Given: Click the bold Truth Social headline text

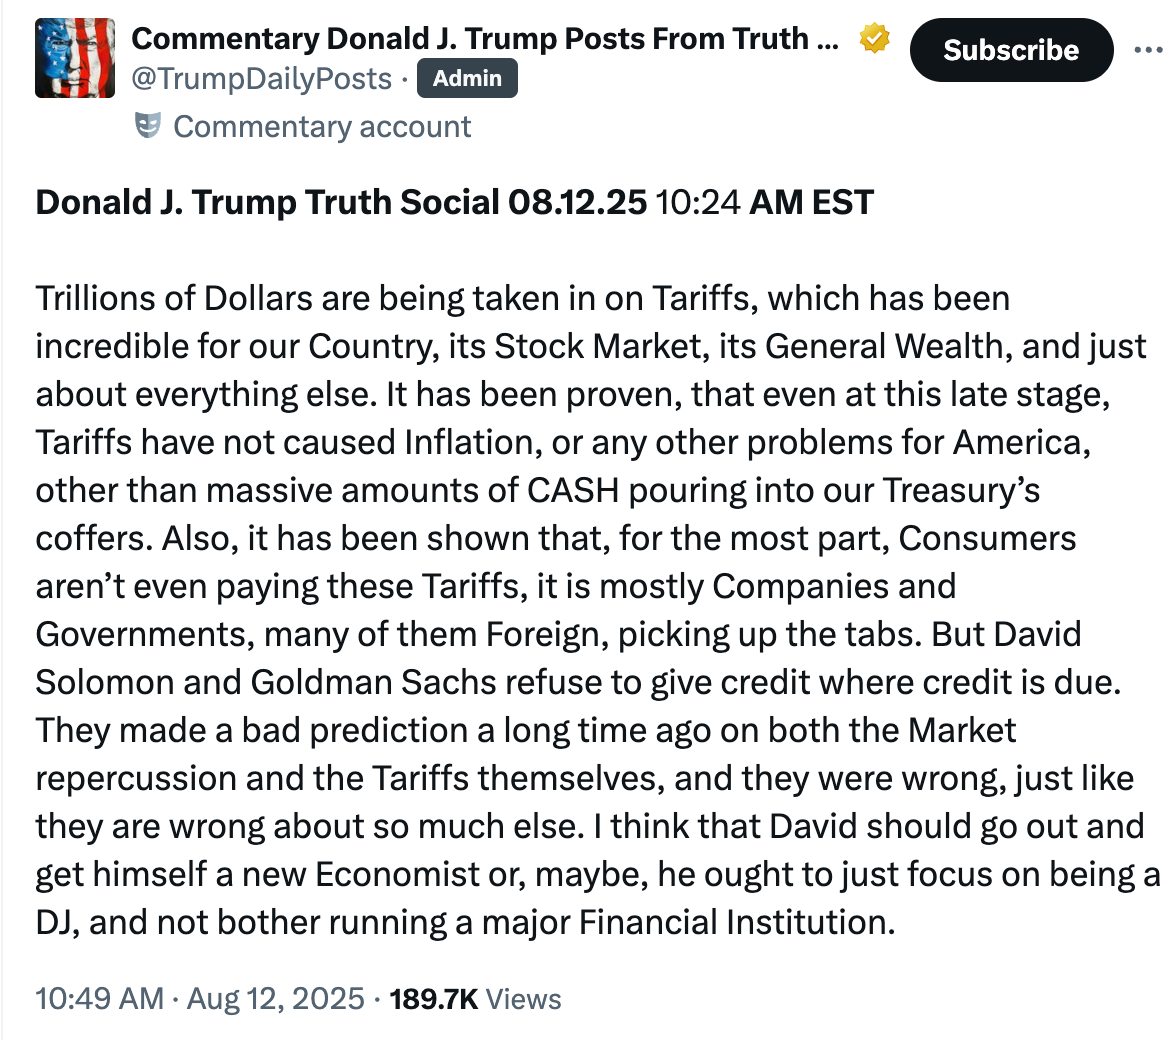Looking at the screenshot, I should 454,202.
